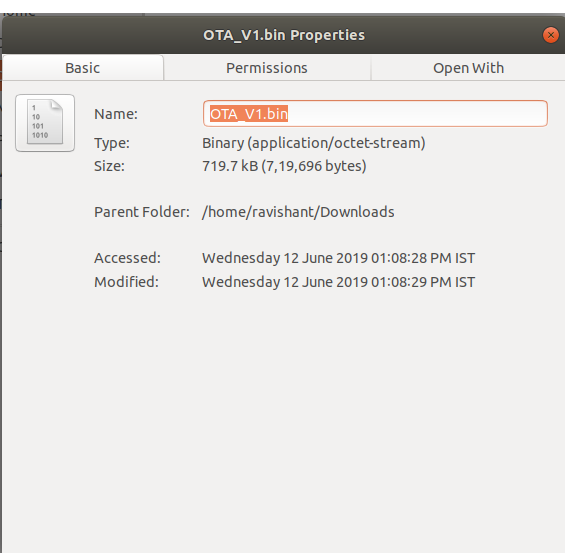Click the highlighted OTA_V1.bin text

249,114
